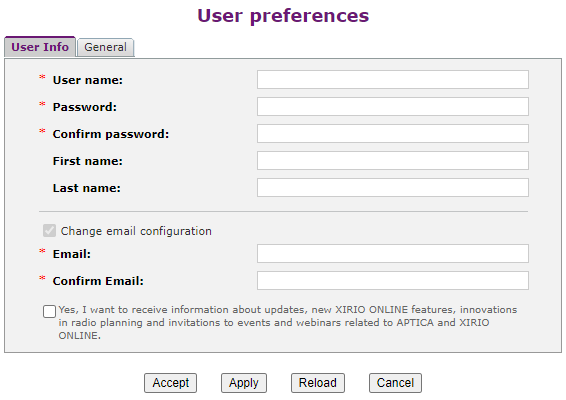Screen dimensions: 566x400
Task: Click the Email address field
Action: 393,254
